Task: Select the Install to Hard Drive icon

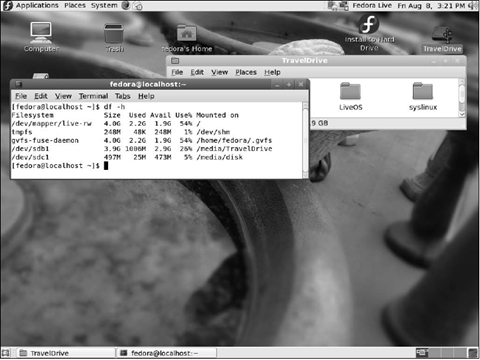Action: click(x=369, y=33)
